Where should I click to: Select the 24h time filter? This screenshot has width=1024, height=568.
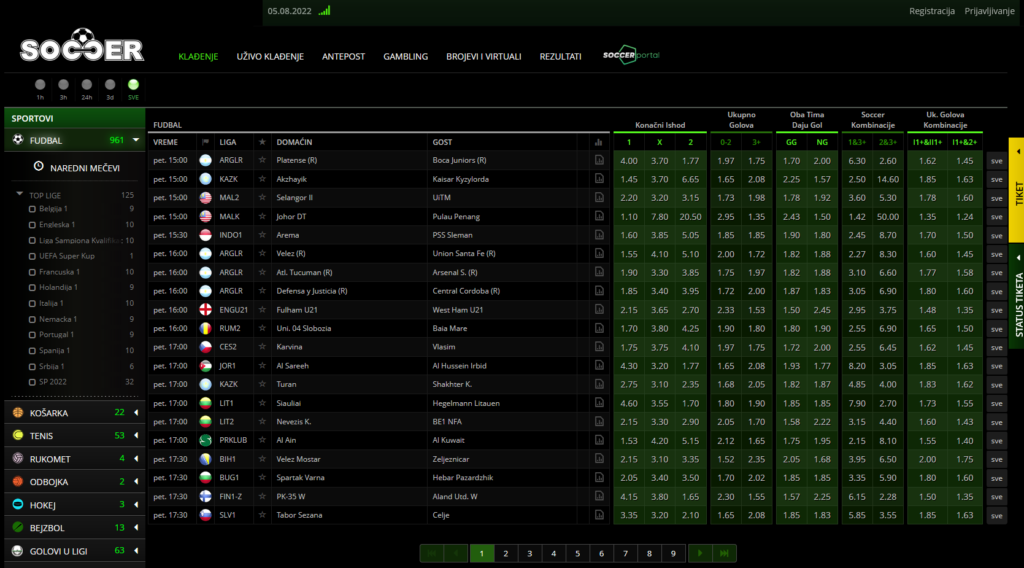(x=87, y=86)
